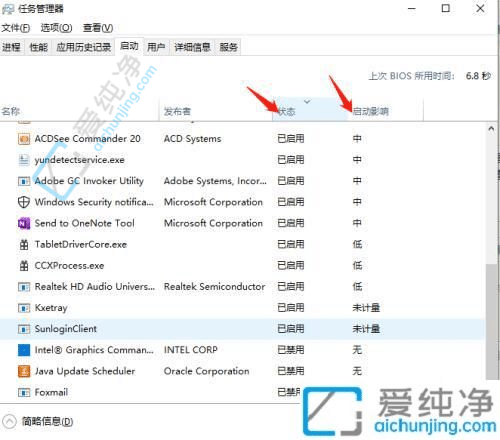Click the Realtek HD Audio icon
The image size is (500, 440).
click(x=24, y=287)
